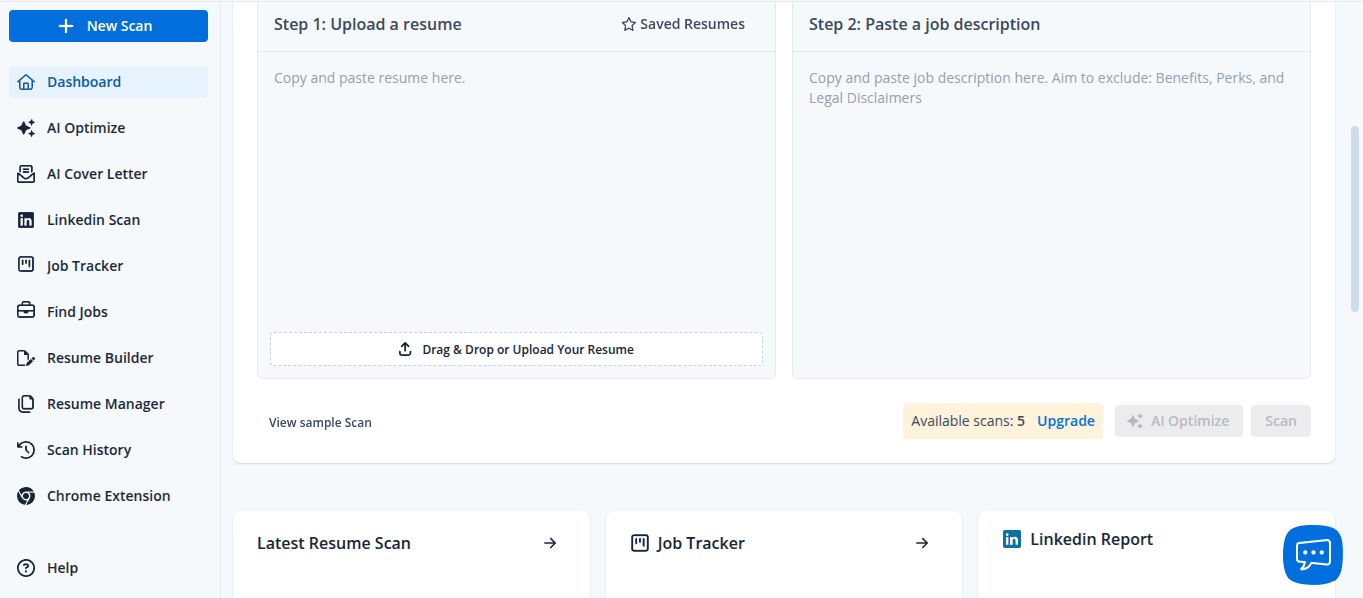Open Resume Builder
The height and width of the screenshot is (598, 1363).
pos(108,358)
